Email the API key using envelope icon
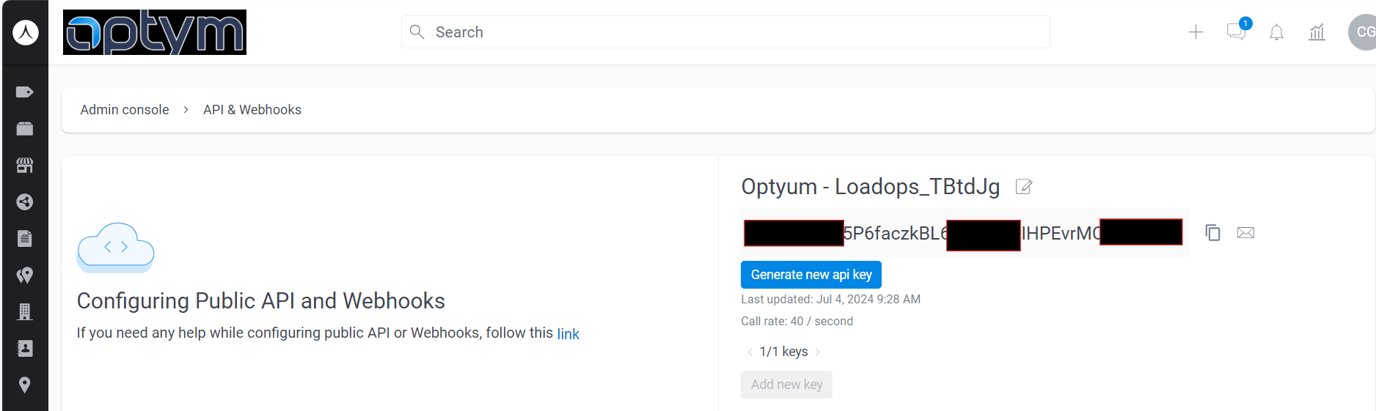The height and width of the screenshot is (411, 1376). pos(1245,233)
